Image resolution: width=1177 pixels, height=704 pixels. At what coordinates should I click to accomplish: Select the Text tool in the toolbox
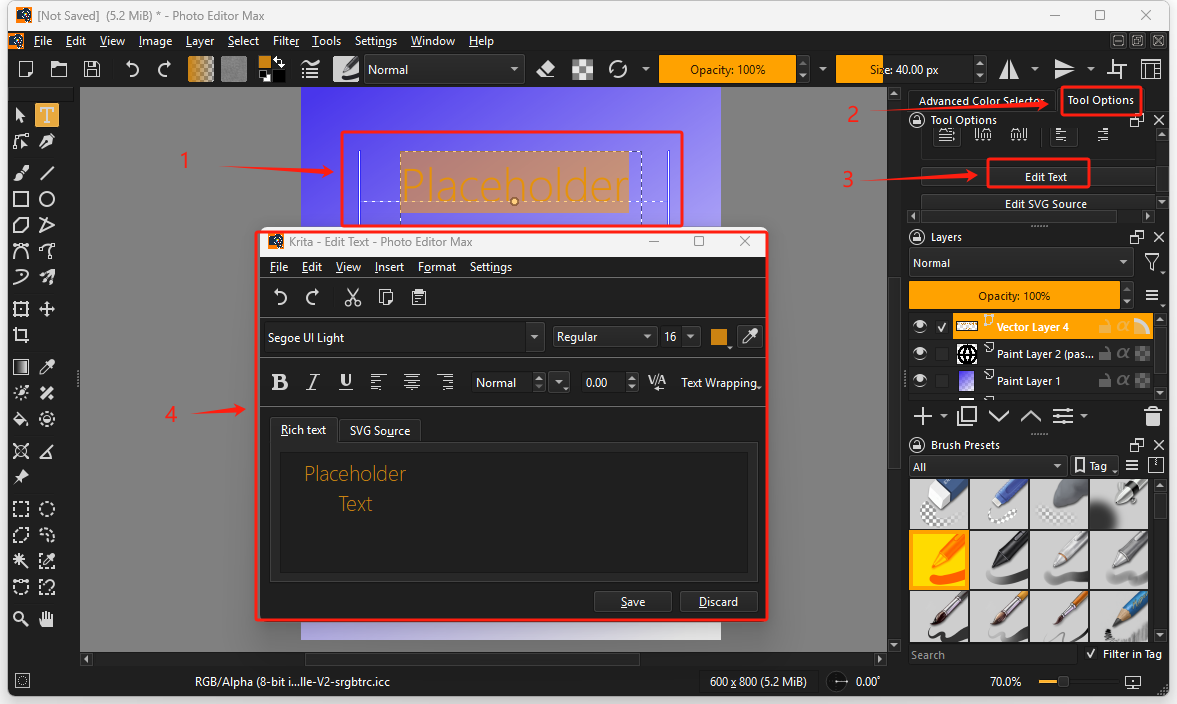47,115
